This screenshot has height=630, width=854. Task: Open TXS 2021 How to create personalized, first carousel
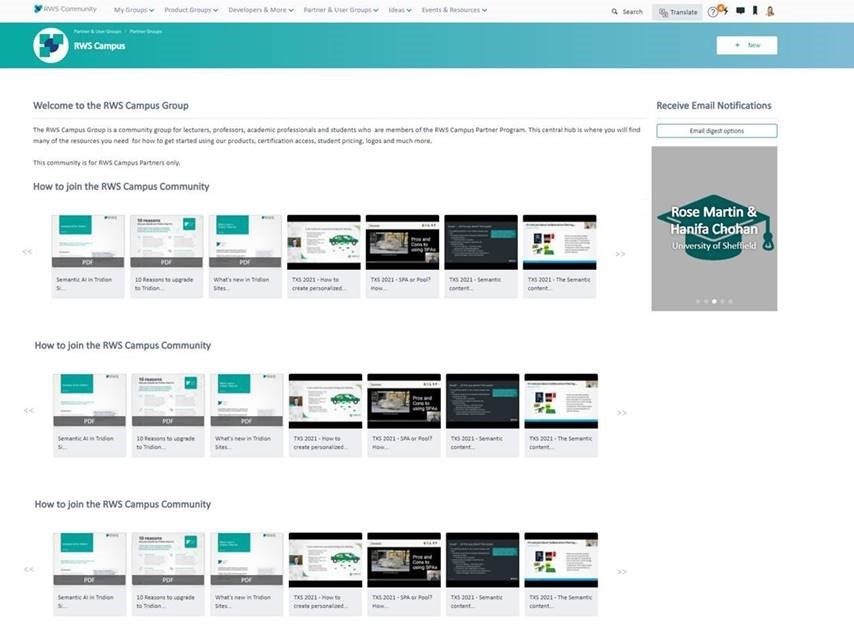click(324, 256)
